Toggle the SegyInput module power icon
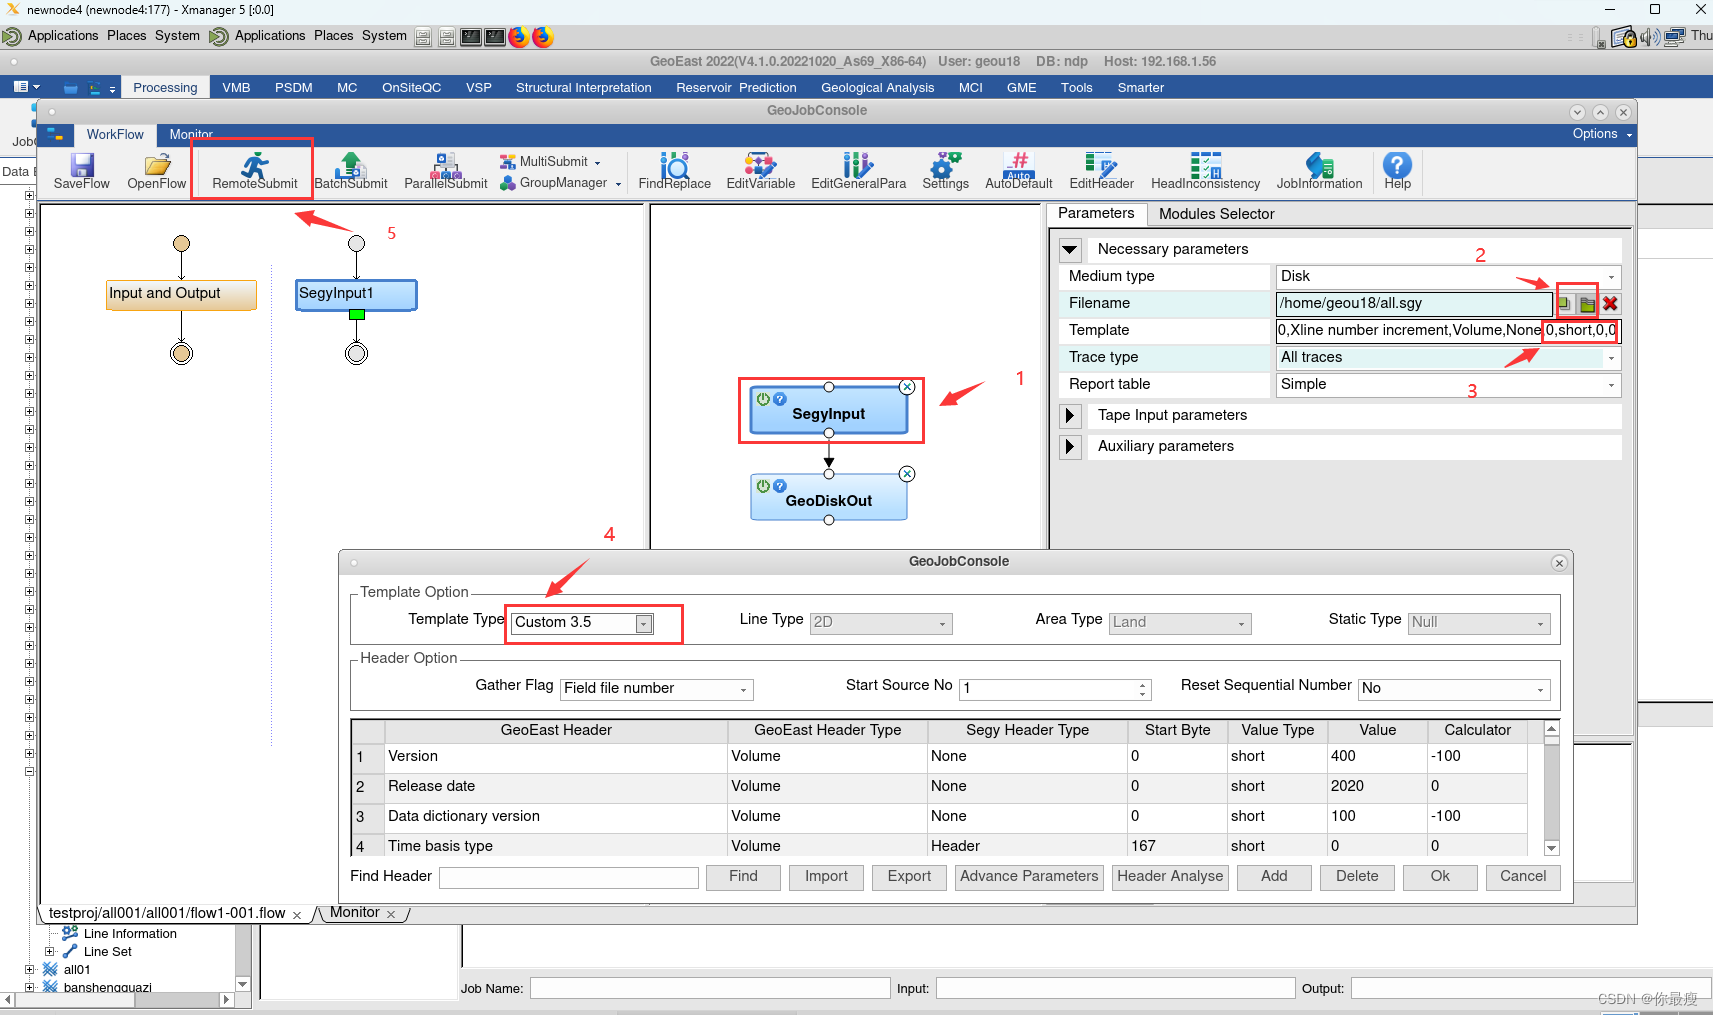 pos(763,399)
